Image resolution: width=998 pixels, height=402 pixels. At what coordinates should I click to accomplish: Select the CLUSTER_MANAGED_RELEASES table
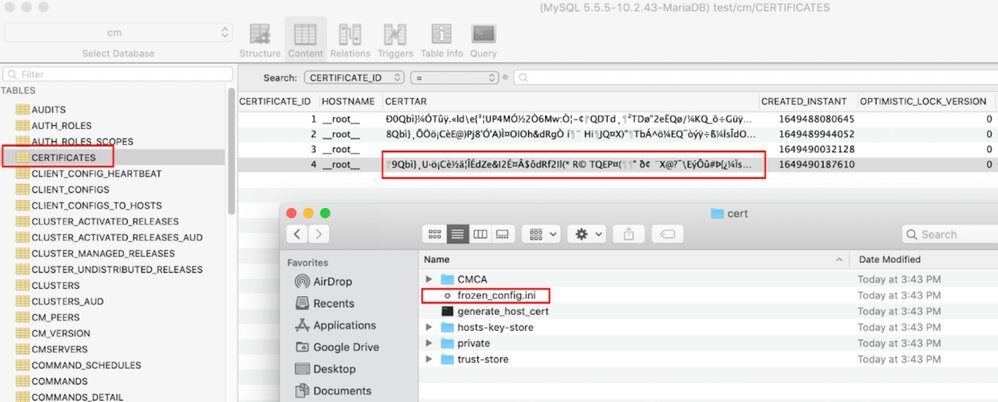click(102, 253)
